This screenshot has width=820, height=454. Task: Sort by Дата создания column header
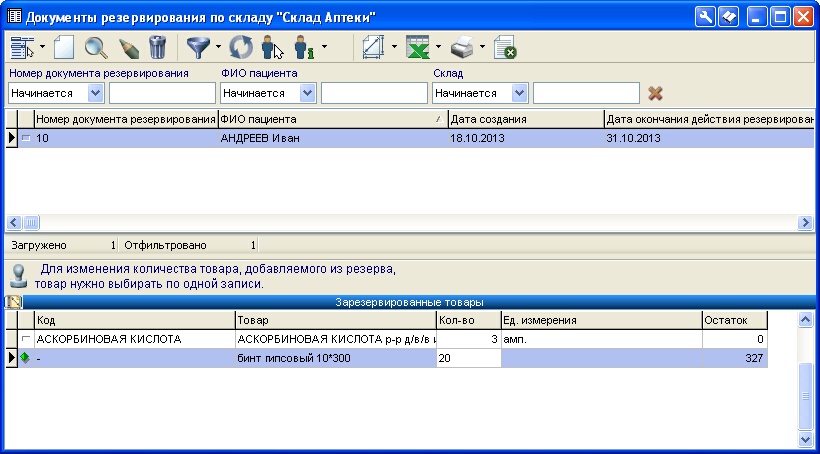[526, 119]
